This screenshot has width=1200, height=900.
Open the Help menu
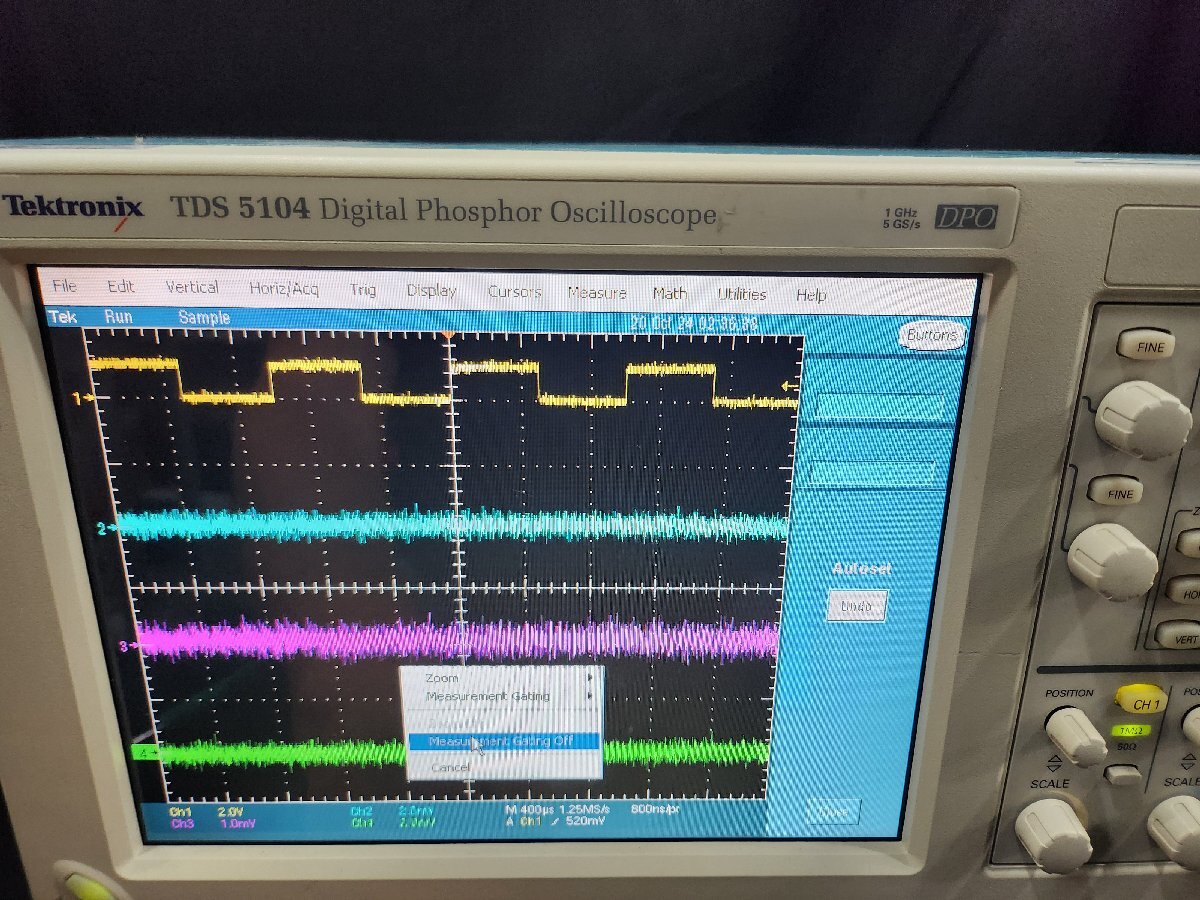pyautogui.click(x=811, y=296)
